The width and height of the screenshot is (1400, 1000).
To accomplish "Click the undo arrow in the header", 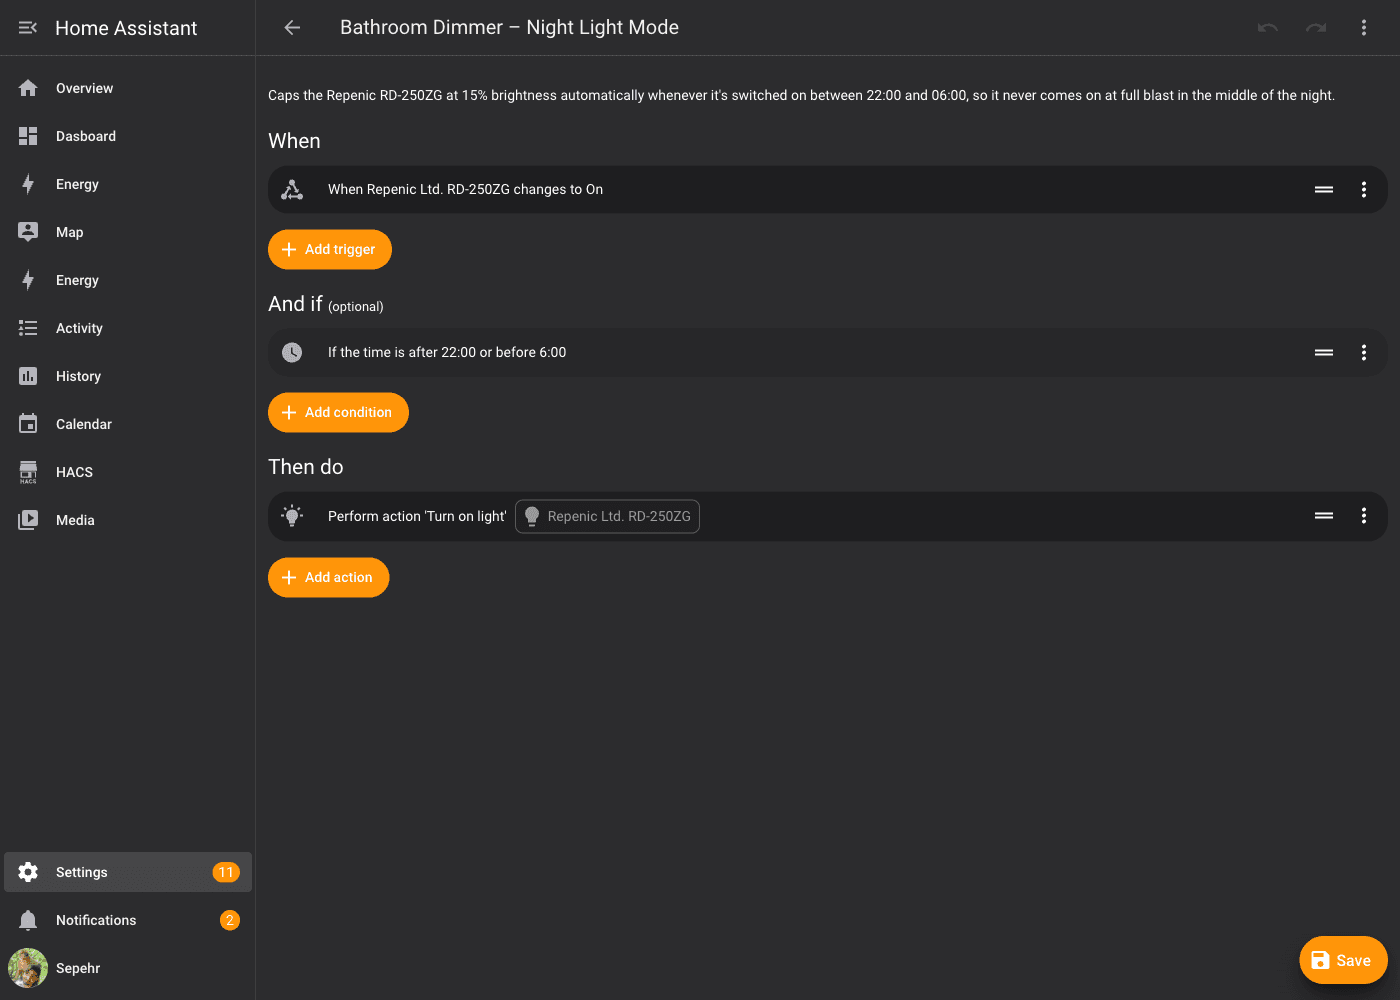I will tap(1268, 28).
